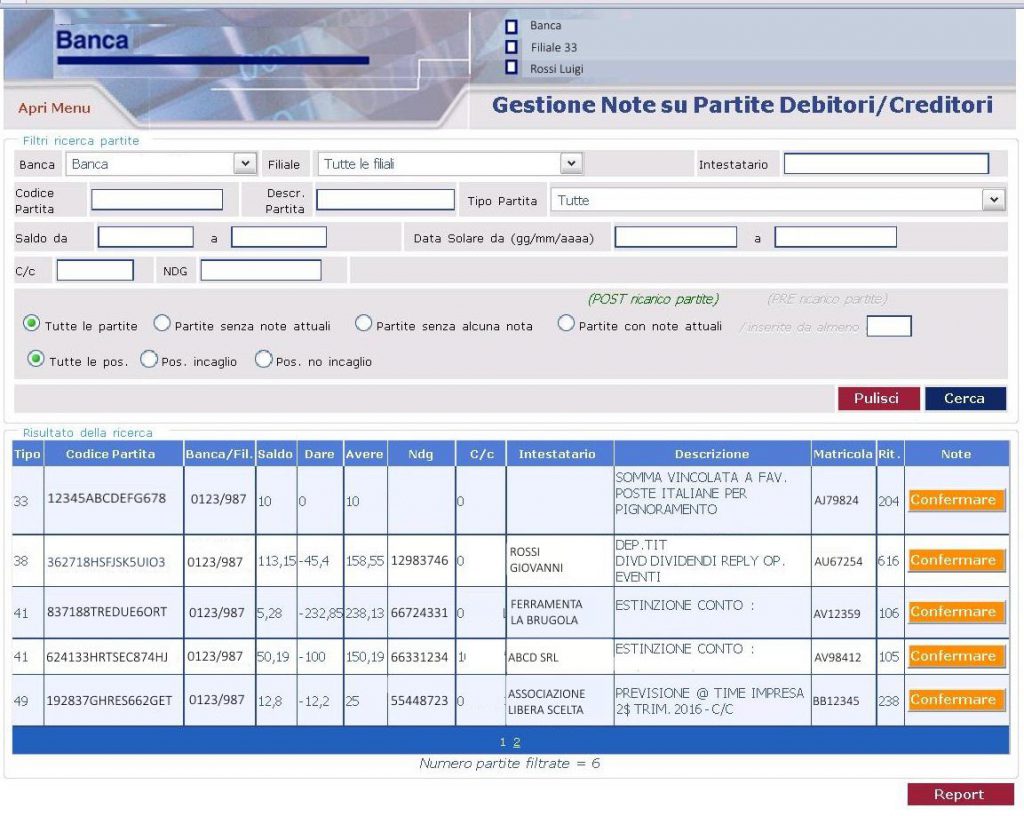Check the Filiale 33 checkbox
The width and height of the screenshot is (1024, 816).
512,46
